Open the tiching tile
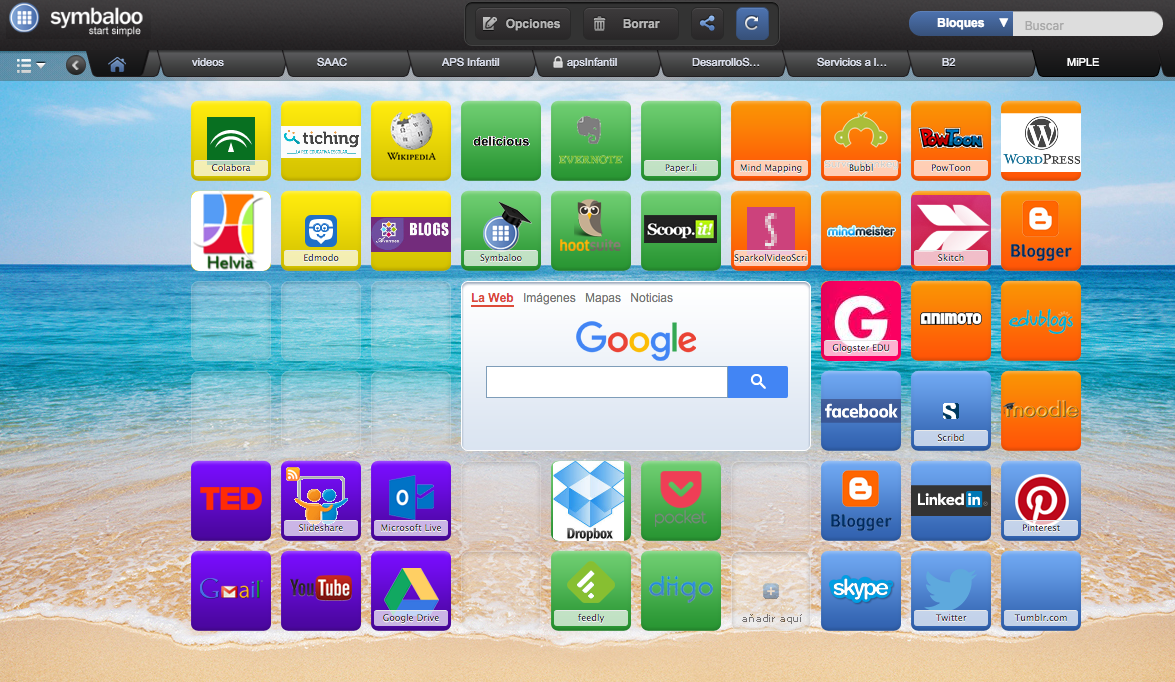The height and width of the screenshot is (682, 1175). 321,141
